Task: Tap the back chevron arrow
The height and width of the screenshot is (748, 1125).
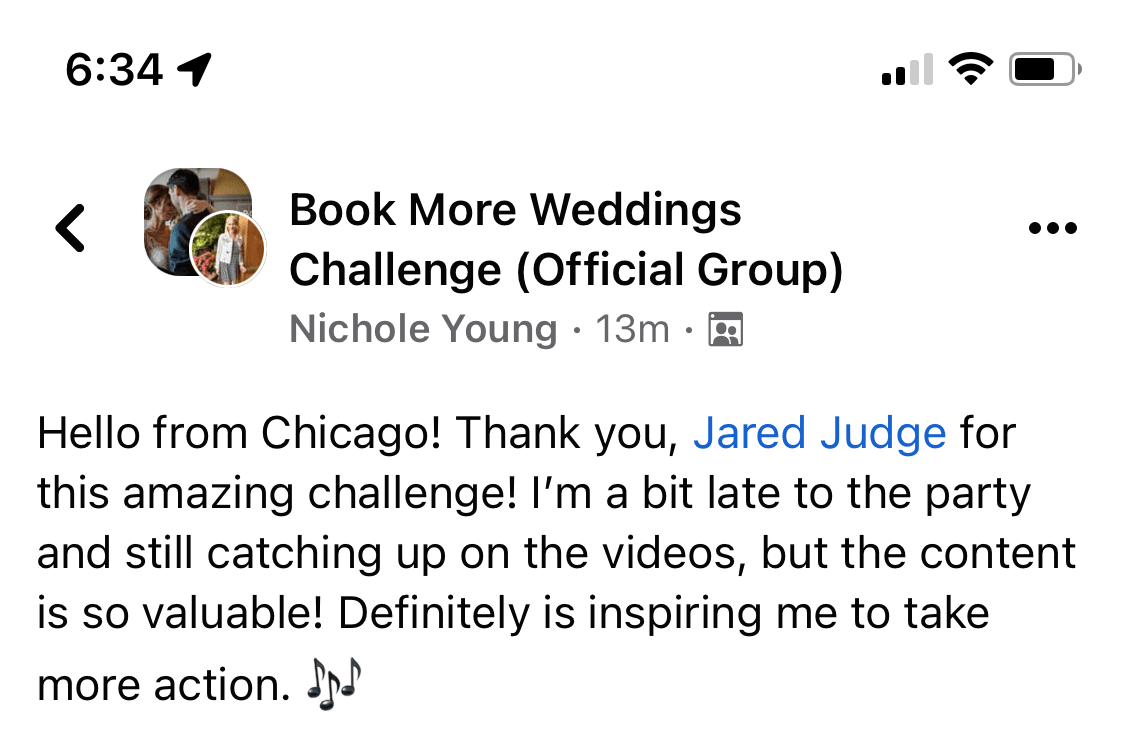Action: [70, 228]
